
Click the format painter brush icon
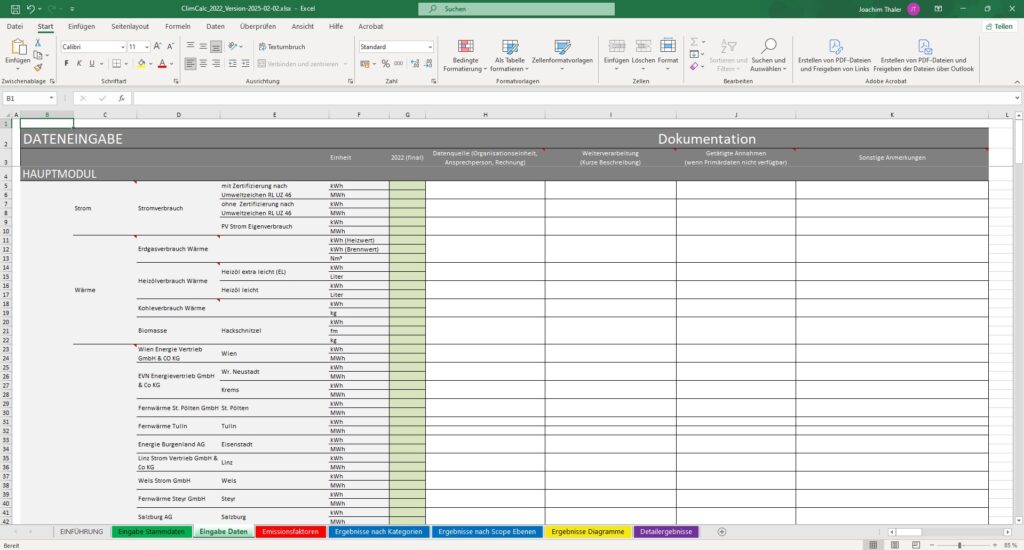click(x=38, y=67)
